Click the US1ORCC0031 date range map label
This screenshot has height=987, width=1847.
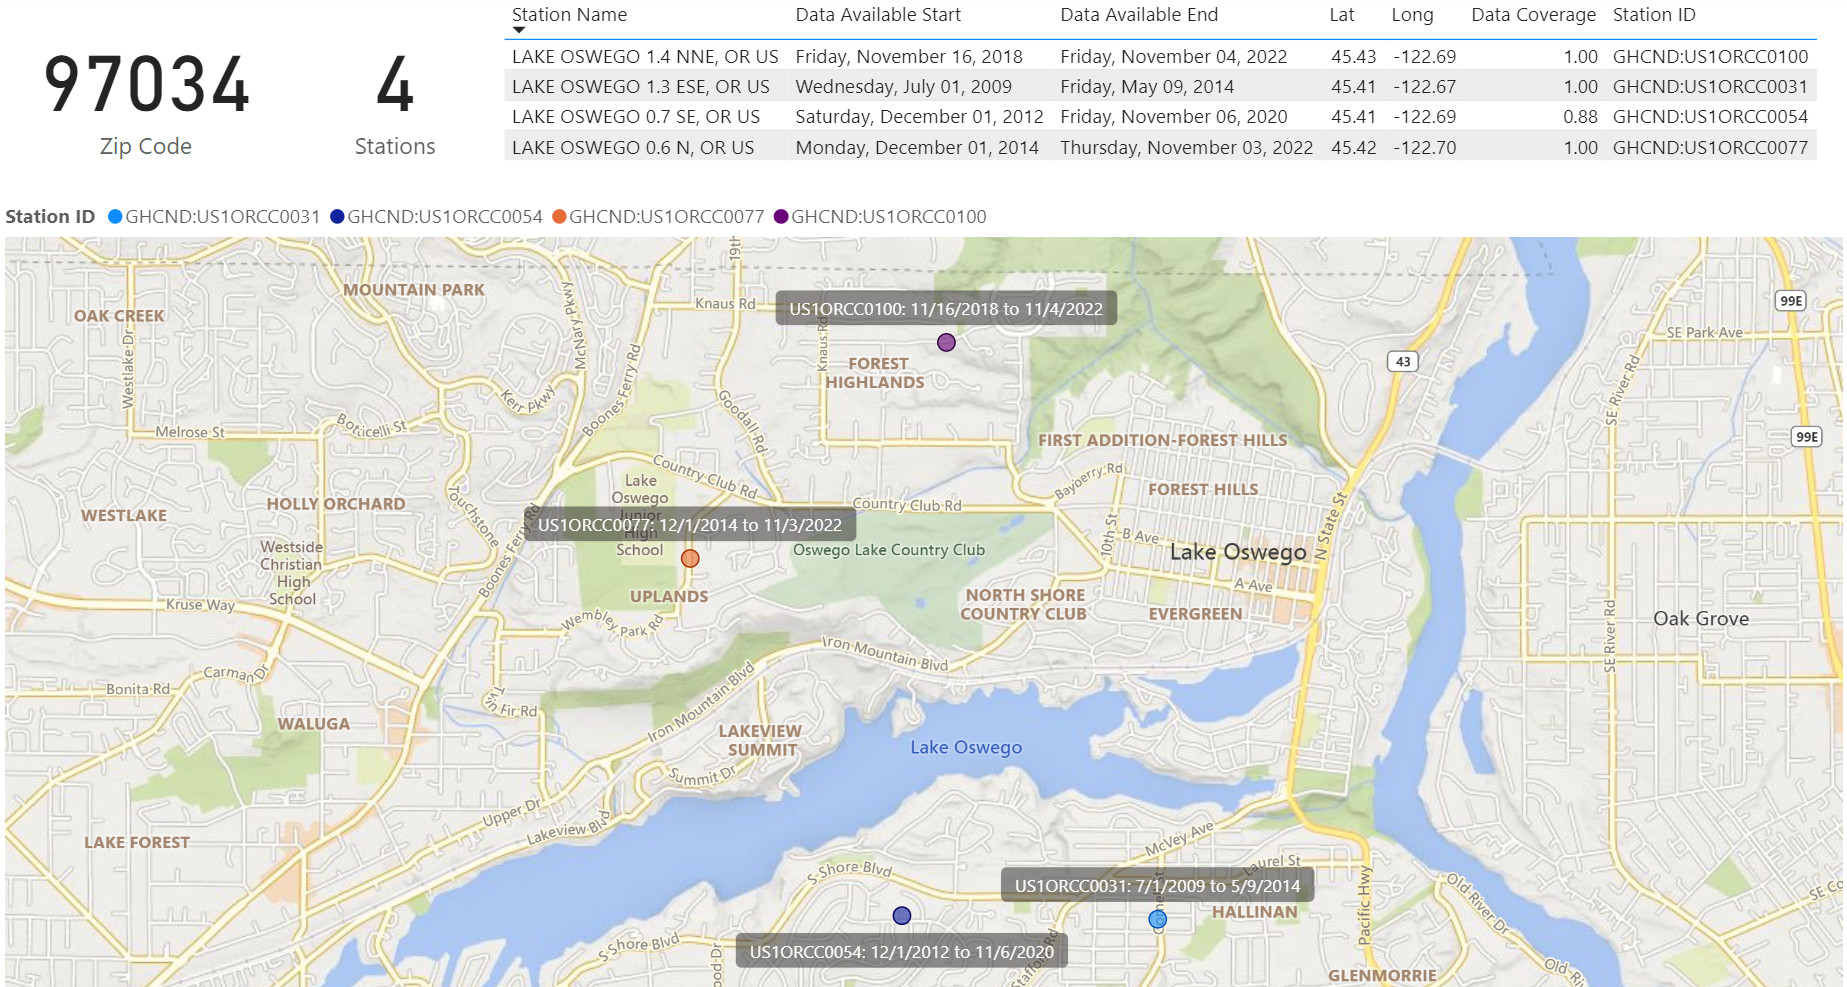pos(1157,886)
